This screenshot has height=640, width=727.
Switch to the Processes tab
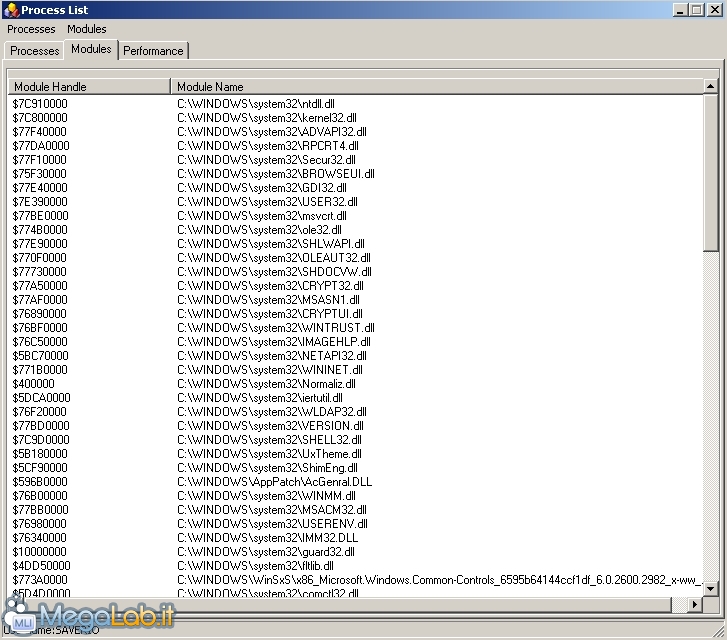pyautogui.click(x=35, y=51)
